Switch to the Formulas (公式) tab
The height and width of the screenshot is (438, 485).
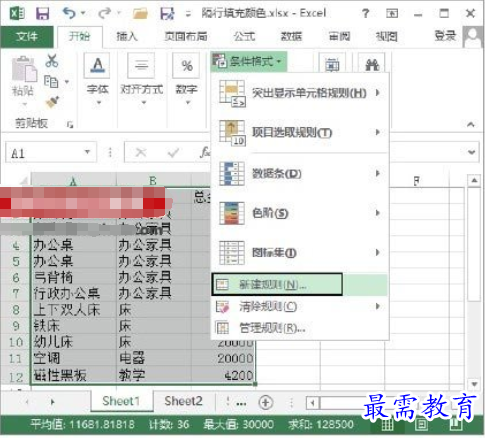coord(244,36)
